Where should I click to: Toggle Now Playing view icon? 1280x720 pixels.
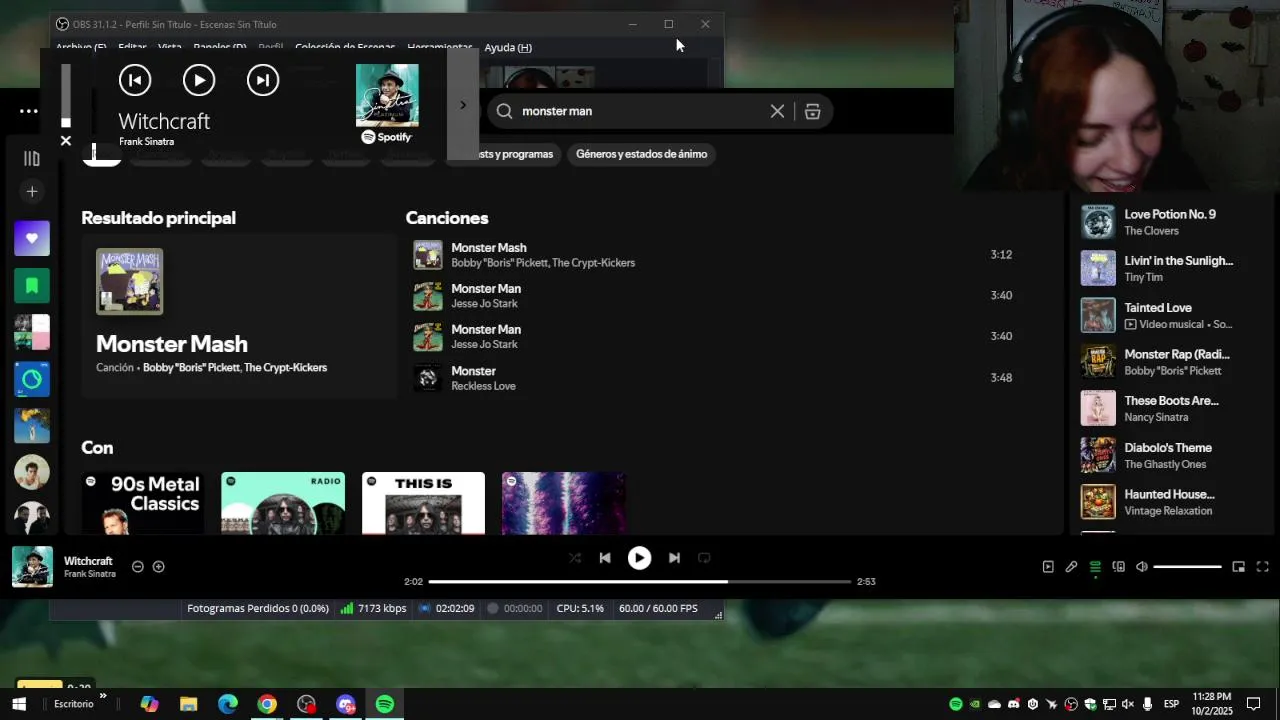click(x=1048, y=567)
